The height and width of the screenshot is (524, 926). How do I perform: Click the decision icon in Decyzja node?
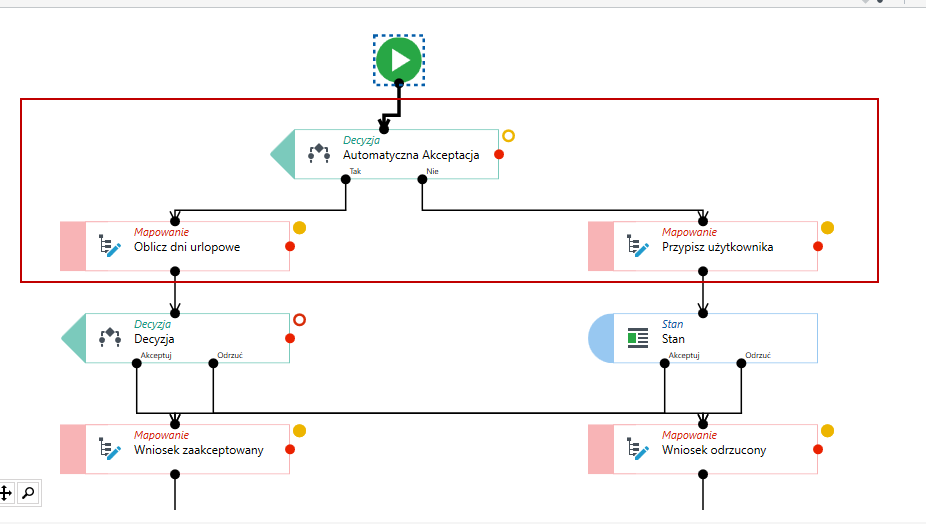click(x=110, y=337)
